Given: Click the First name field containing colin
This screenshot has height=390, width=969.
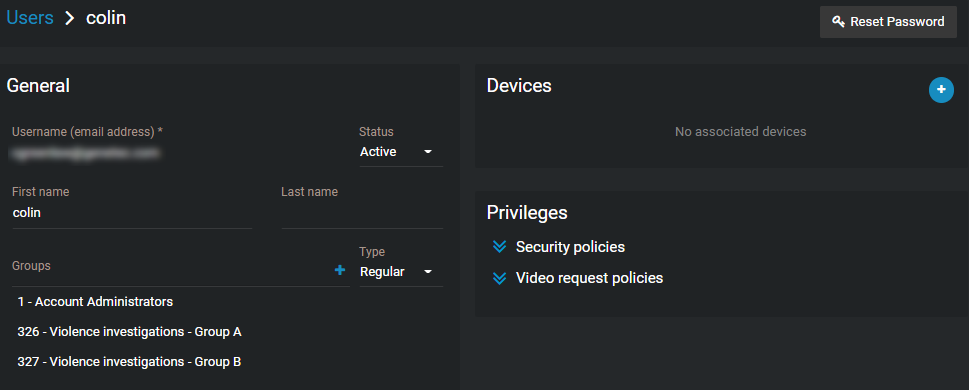Looking at the screenshot, I should point(132,213).
